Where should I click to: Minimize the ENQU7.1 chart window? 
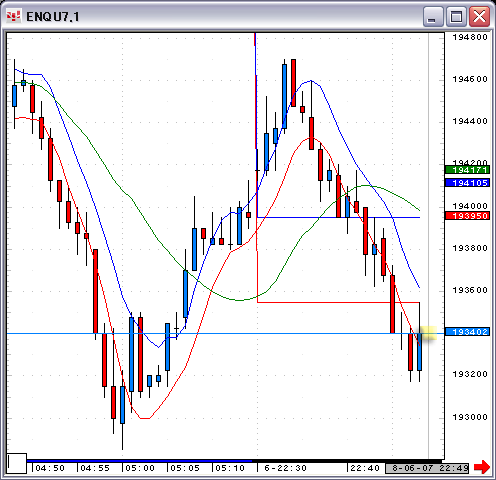click(433, 16)
